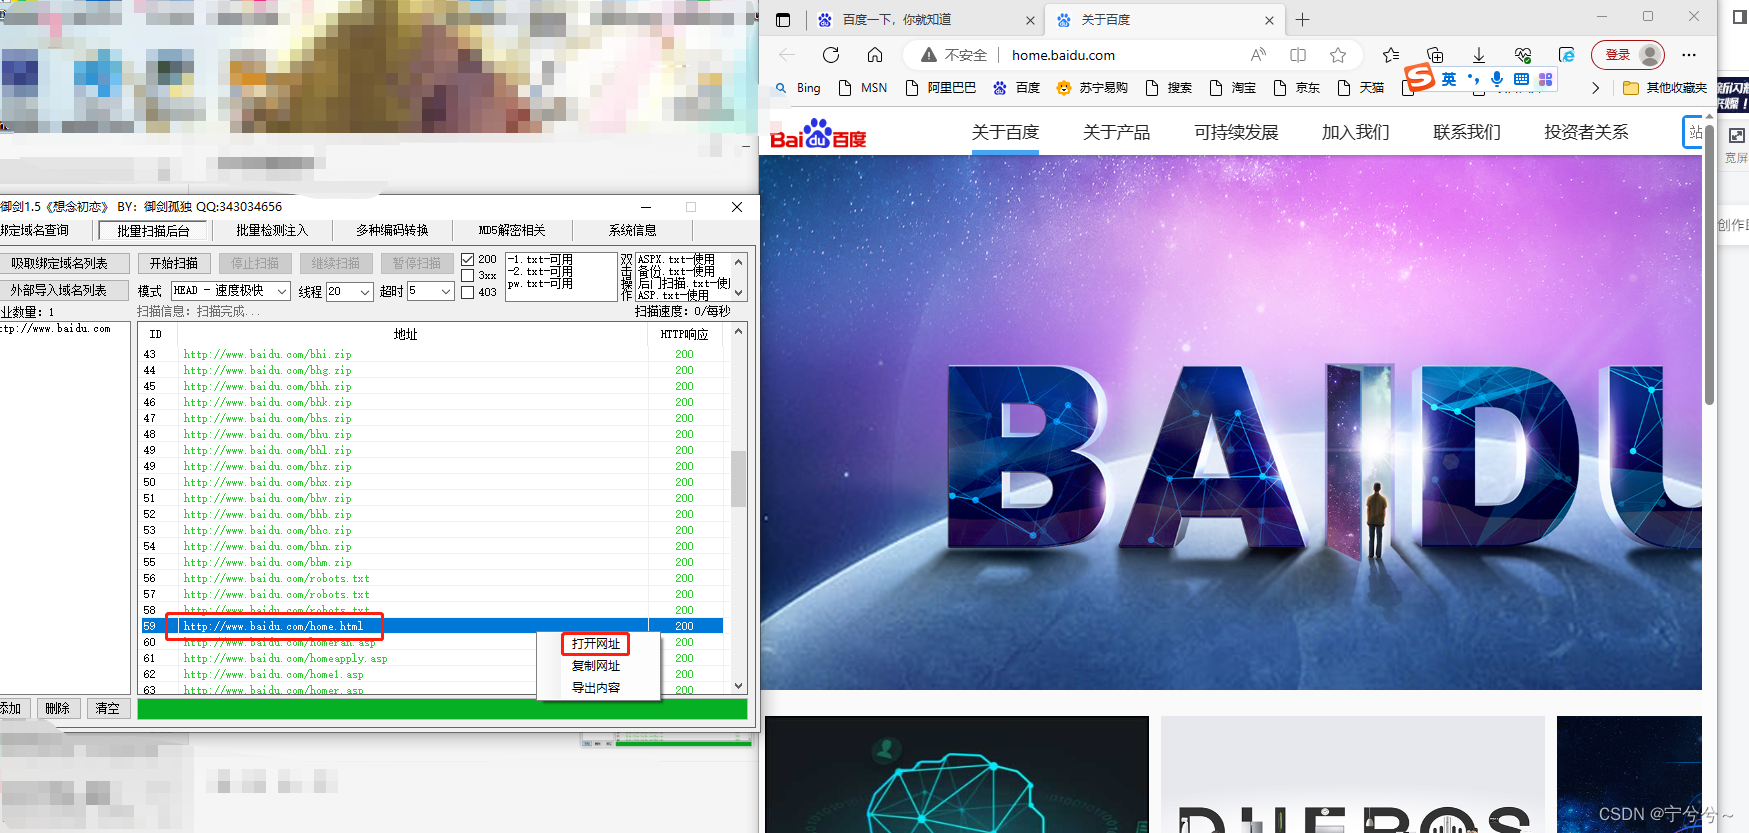Select 投资者关系 navigation item
Image resolution: width=1749 pixels, height=833 pixels.
tap(1586, 132)
